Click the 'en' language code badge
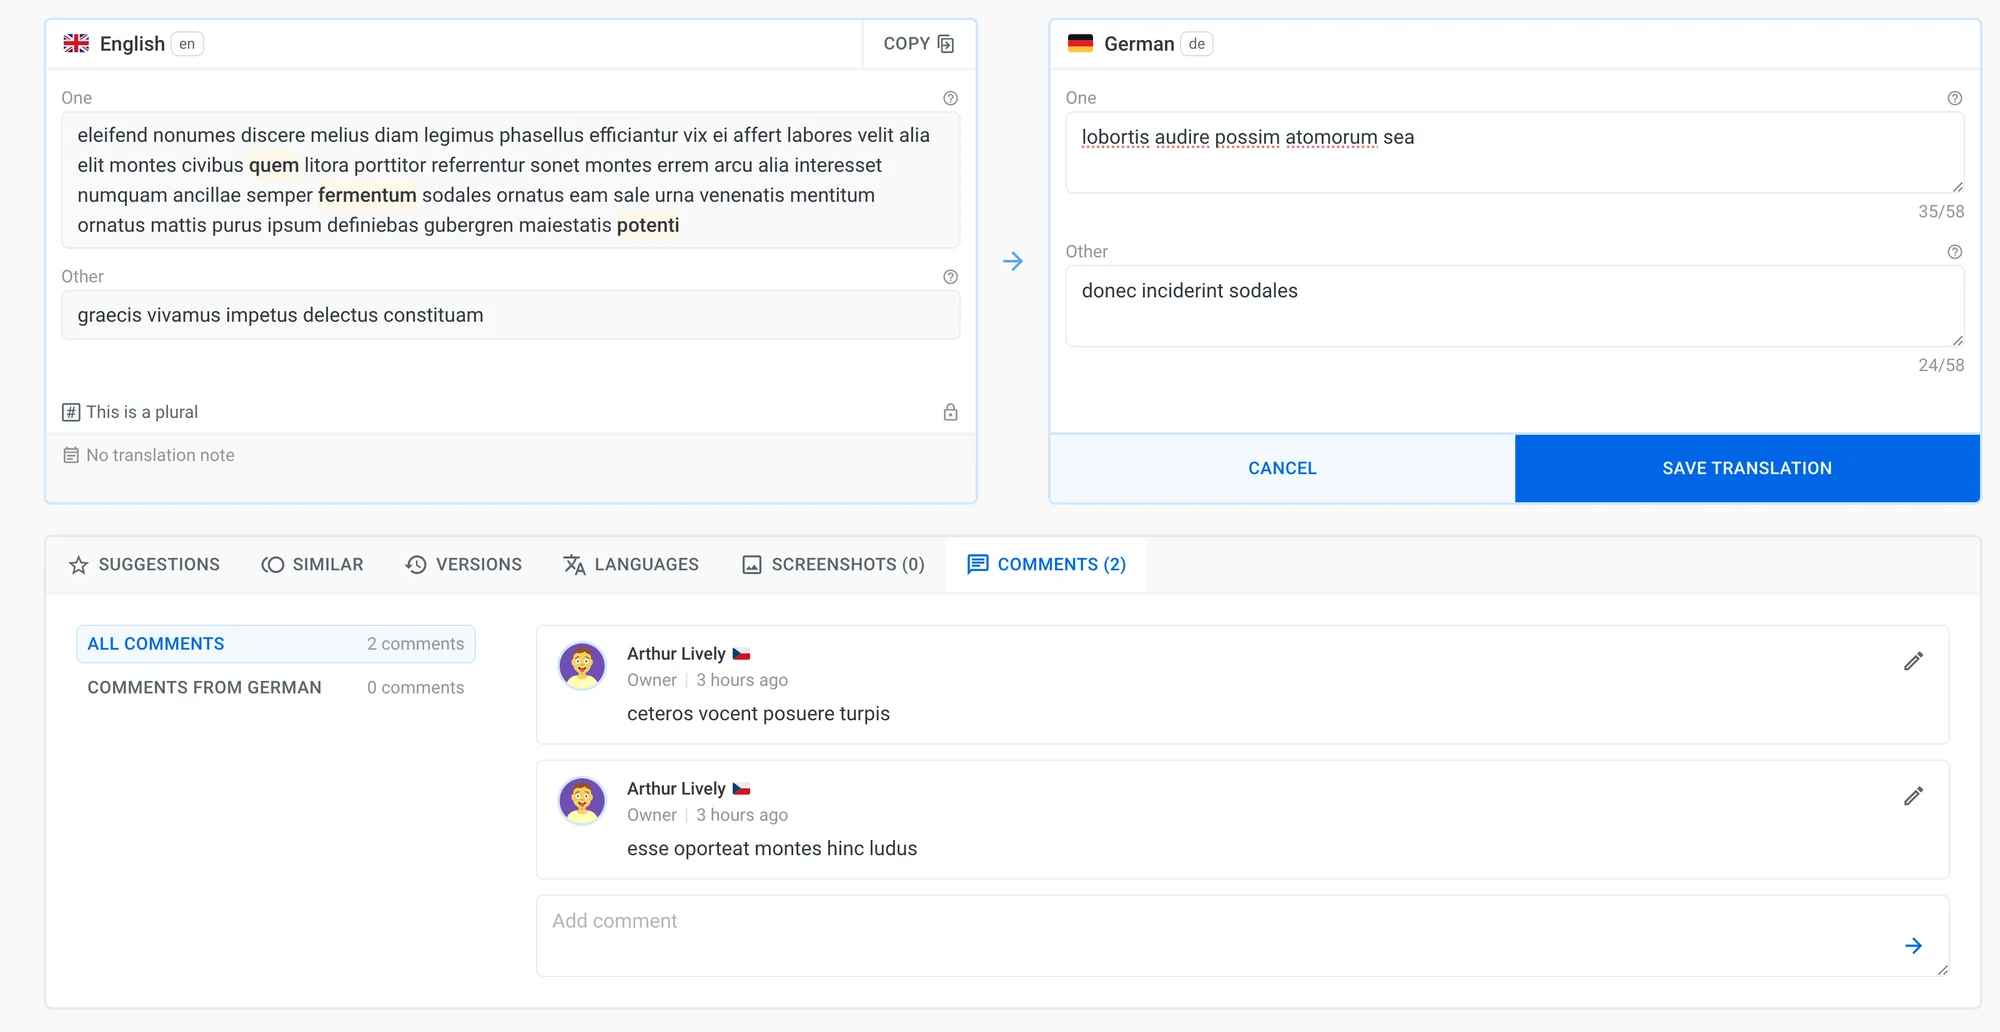 (187, 44)
